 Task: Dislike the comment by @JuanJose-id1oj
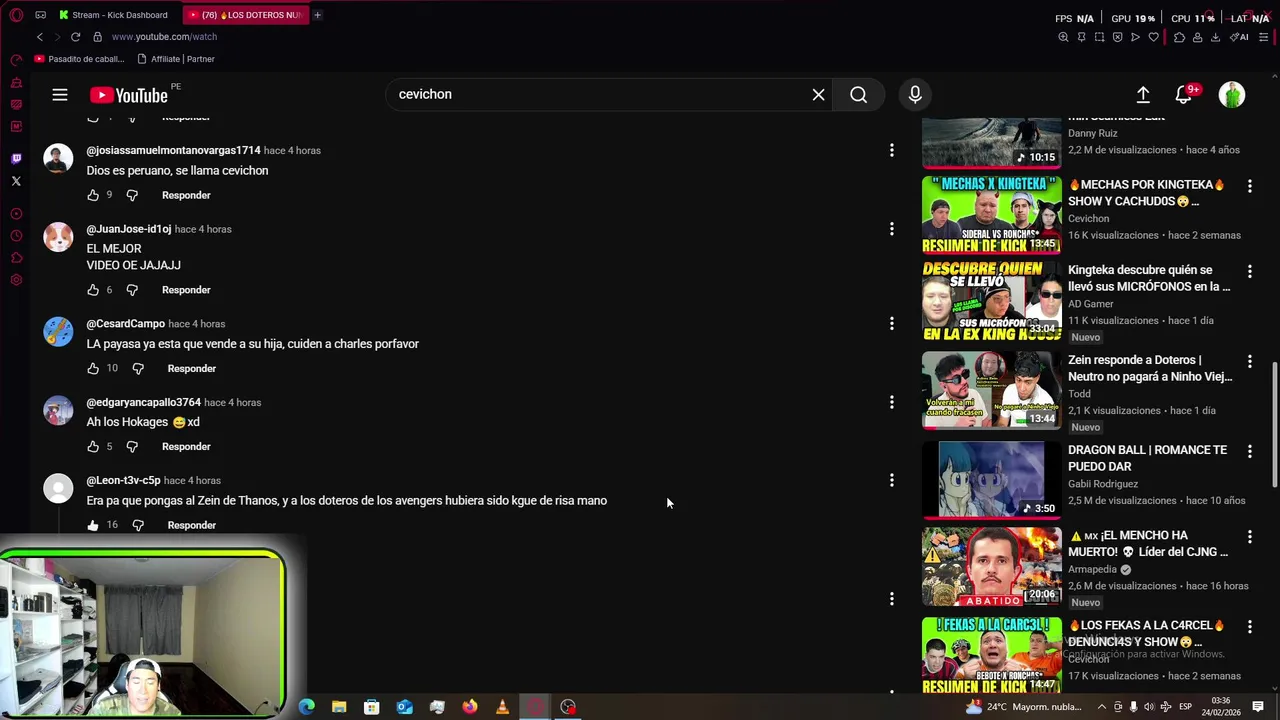(132, 290)
